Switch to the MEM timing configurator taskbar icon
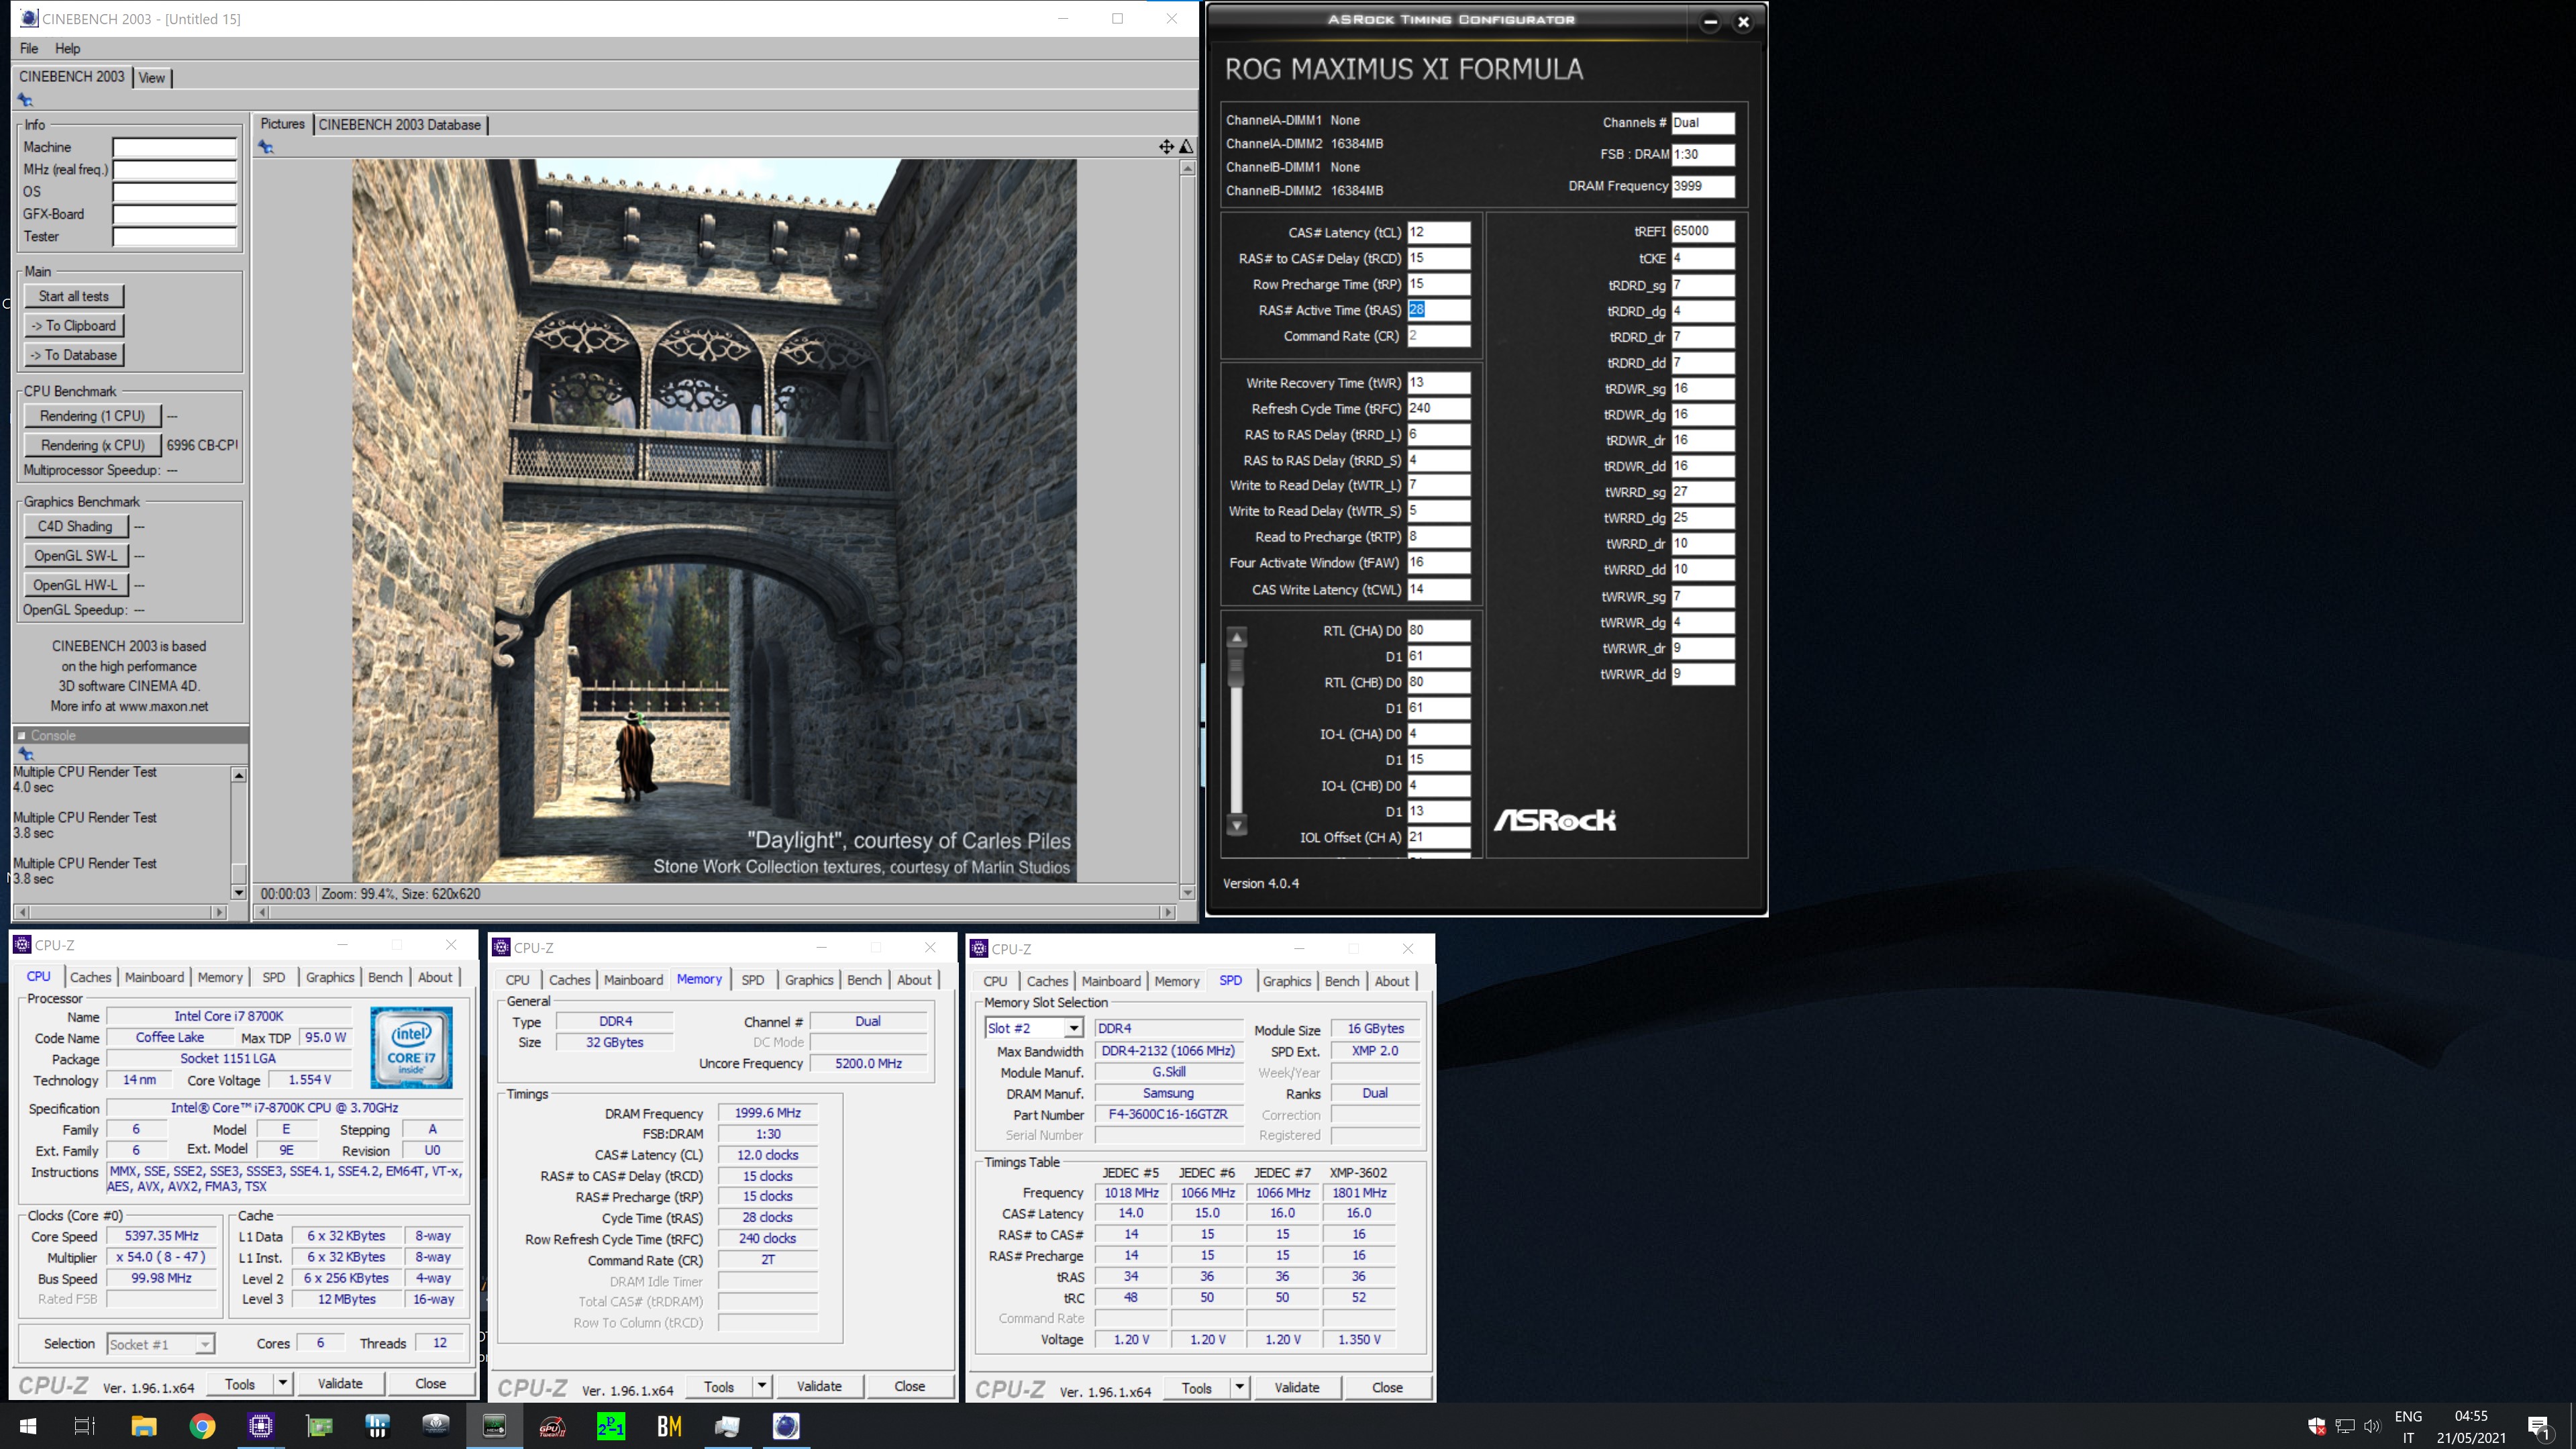 click(494, 1426)
